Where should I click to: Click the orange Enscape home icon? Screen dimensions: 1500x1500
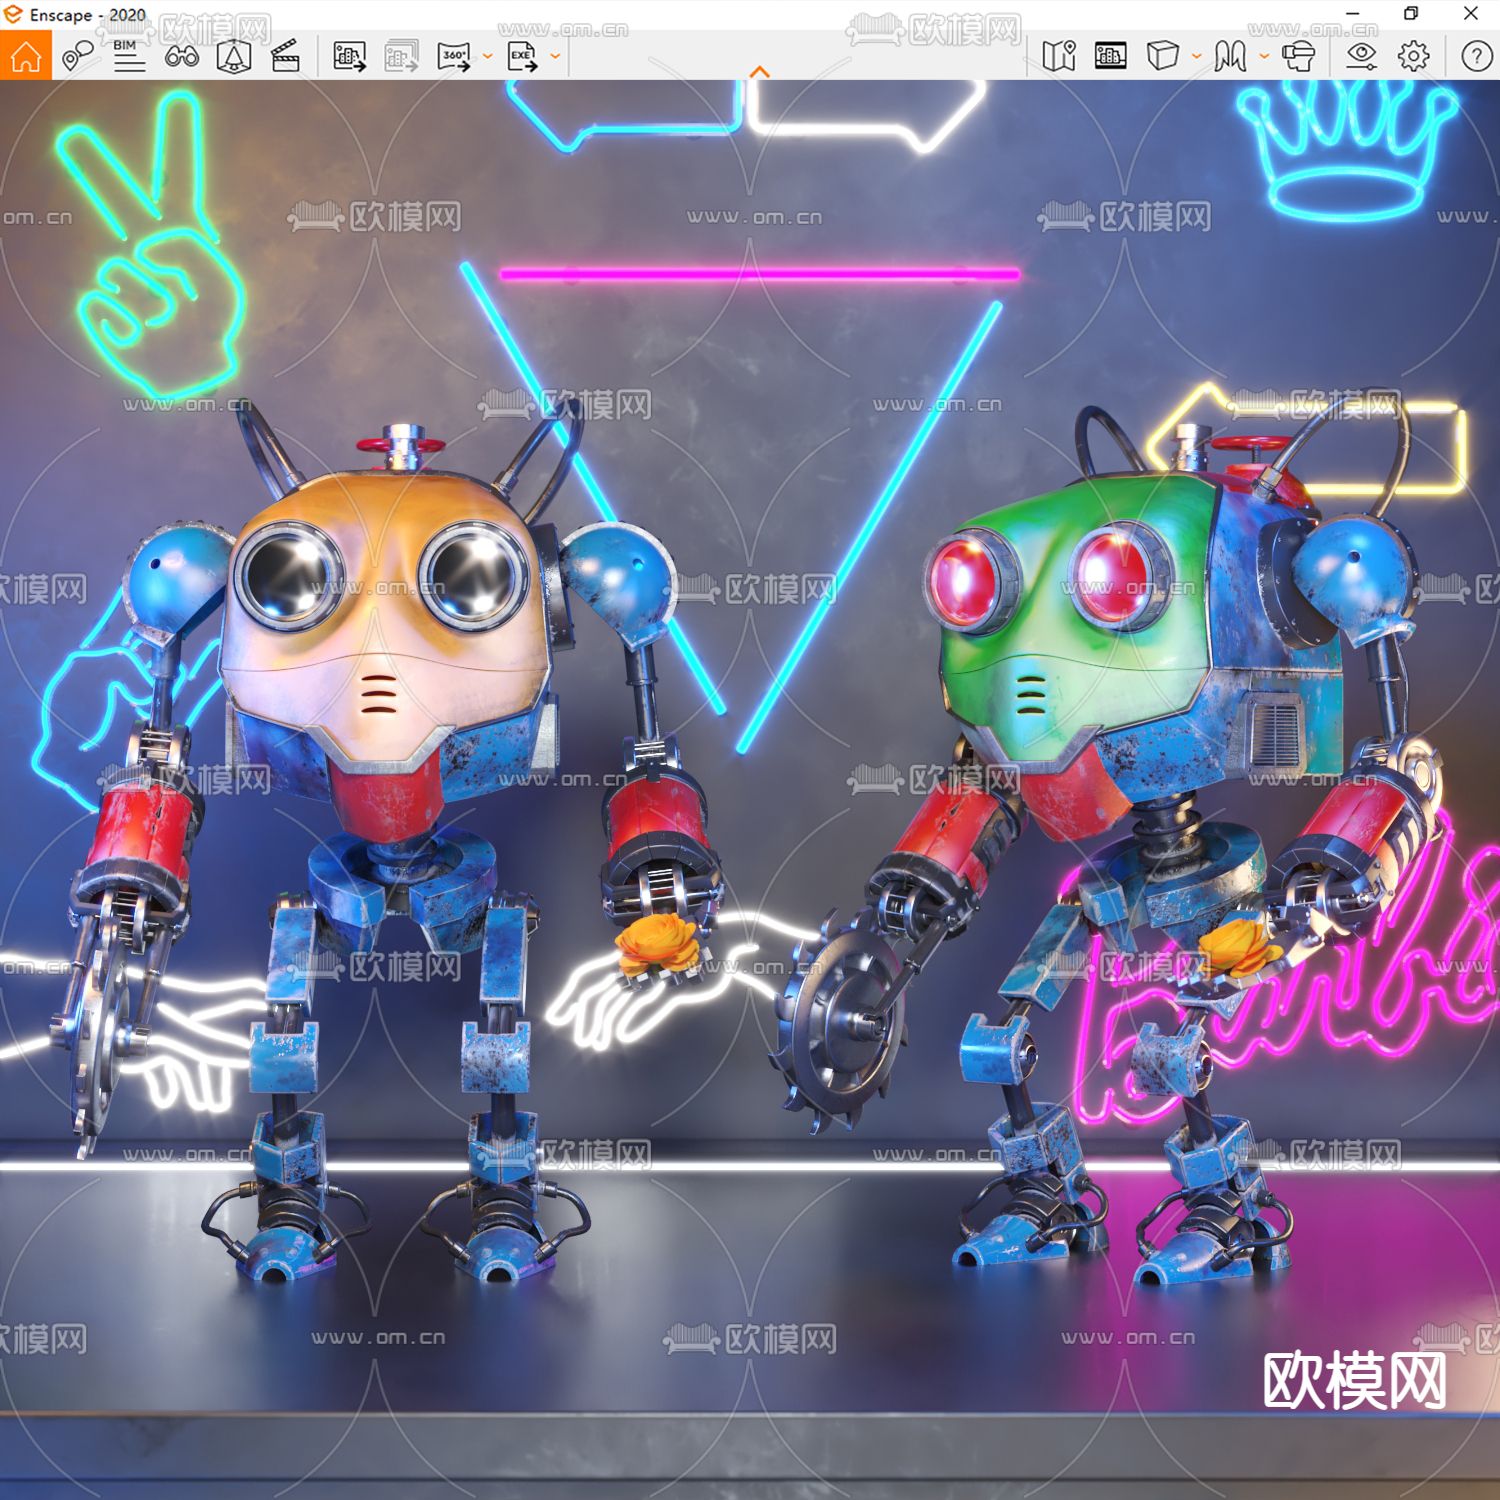[x=25, y=56]
